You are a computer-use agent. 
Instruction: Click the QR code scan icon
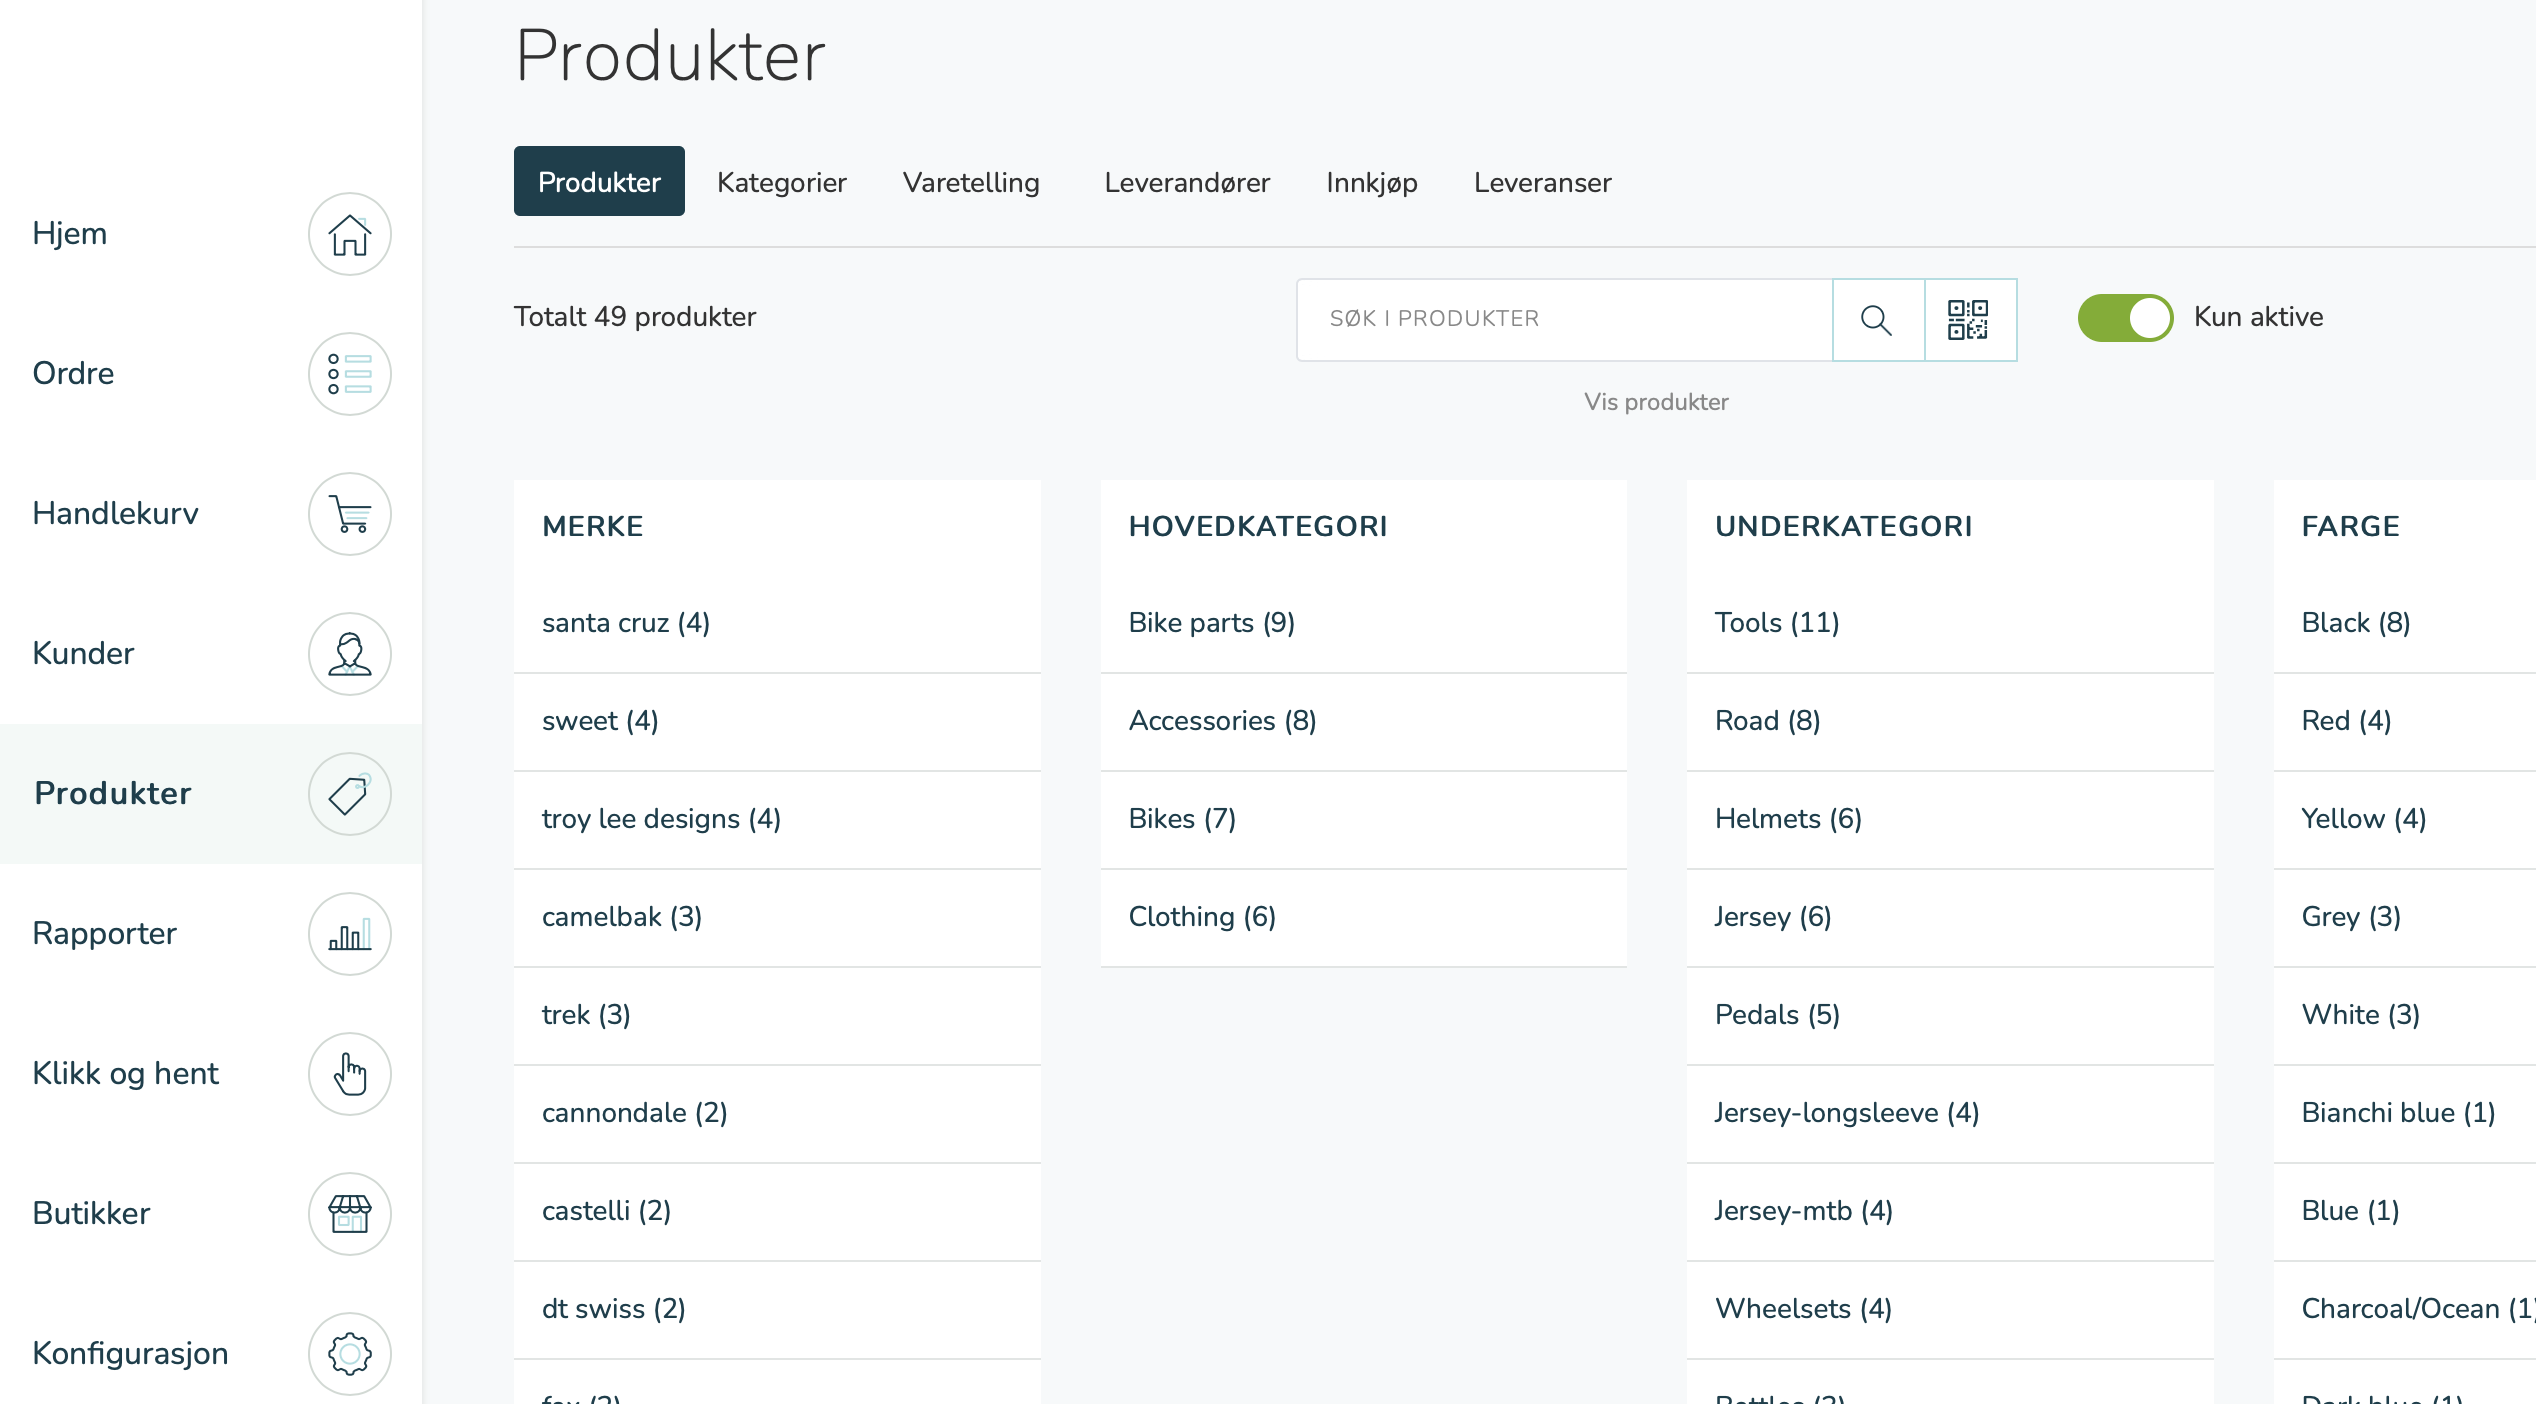tap(1969, 320)
